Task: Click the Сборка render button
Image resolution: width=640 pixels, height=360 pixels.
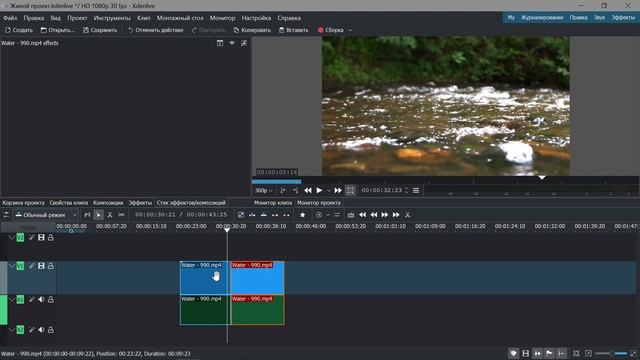Action: click(x=331, y=30)
